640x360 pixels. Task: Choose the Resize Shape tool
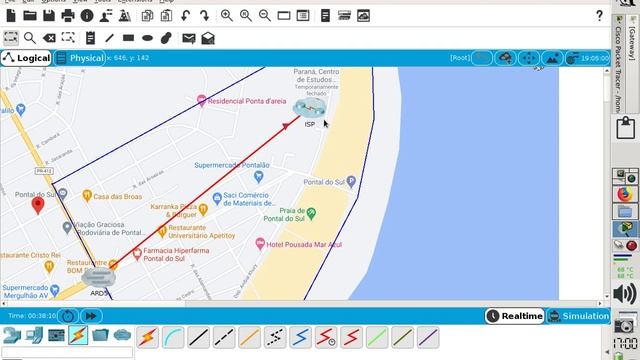pyautogui.click(x=68, y=38)
